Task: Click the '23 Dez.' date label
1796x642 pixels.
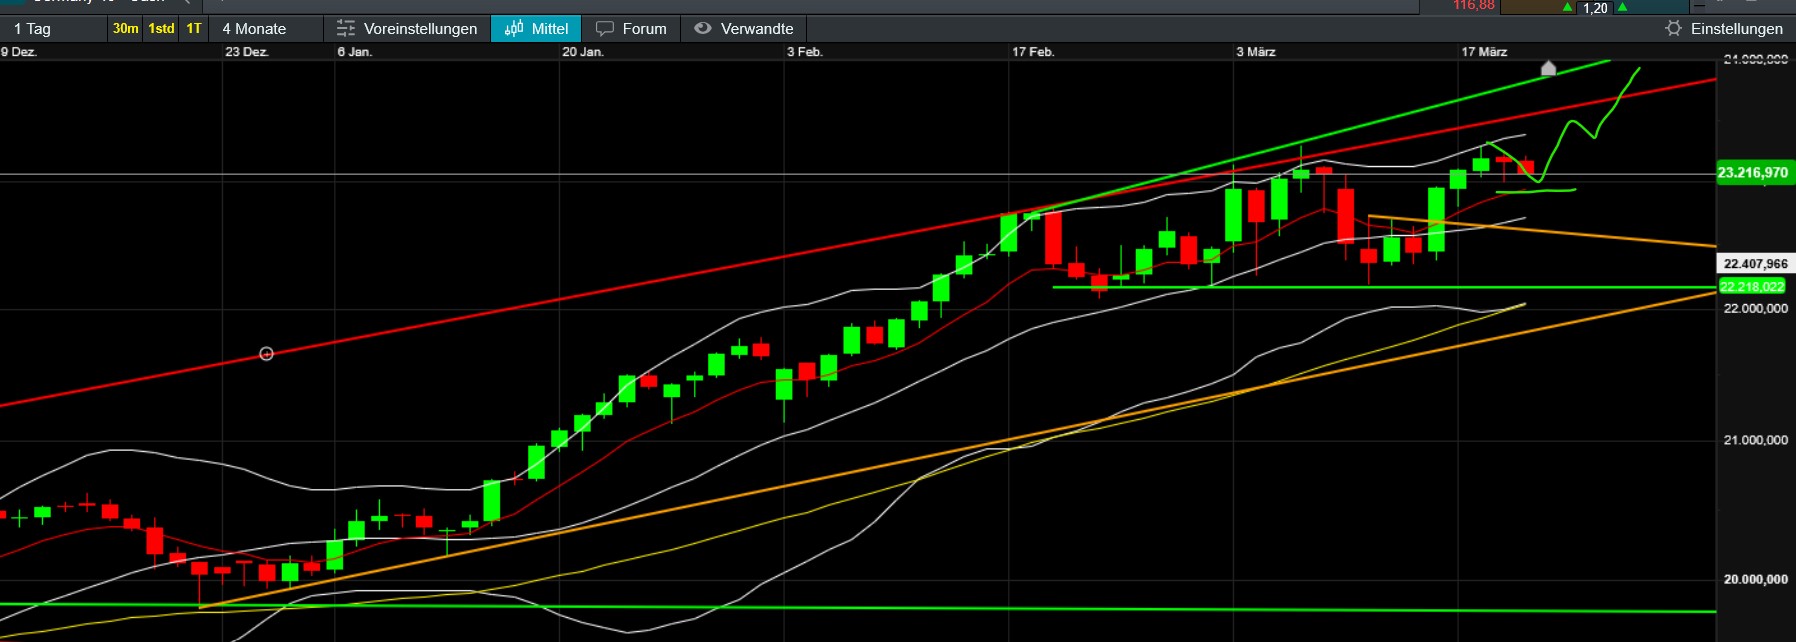Action: click(x=246, y=52)
